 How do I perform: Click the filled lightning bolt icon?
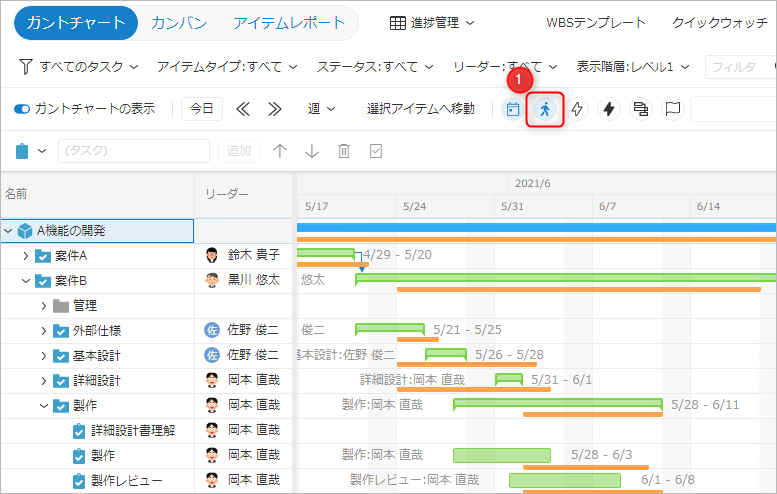(x=608, y=109)
